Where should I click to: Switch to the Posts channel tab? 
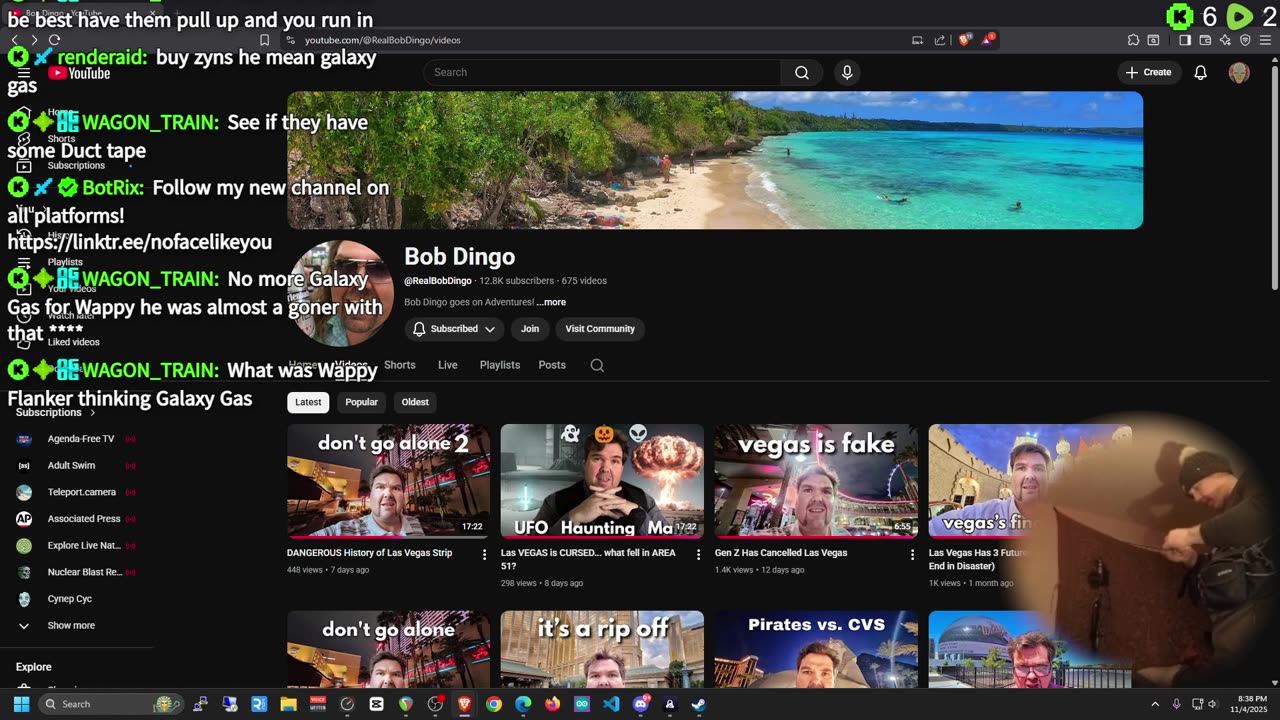[552, 365]
